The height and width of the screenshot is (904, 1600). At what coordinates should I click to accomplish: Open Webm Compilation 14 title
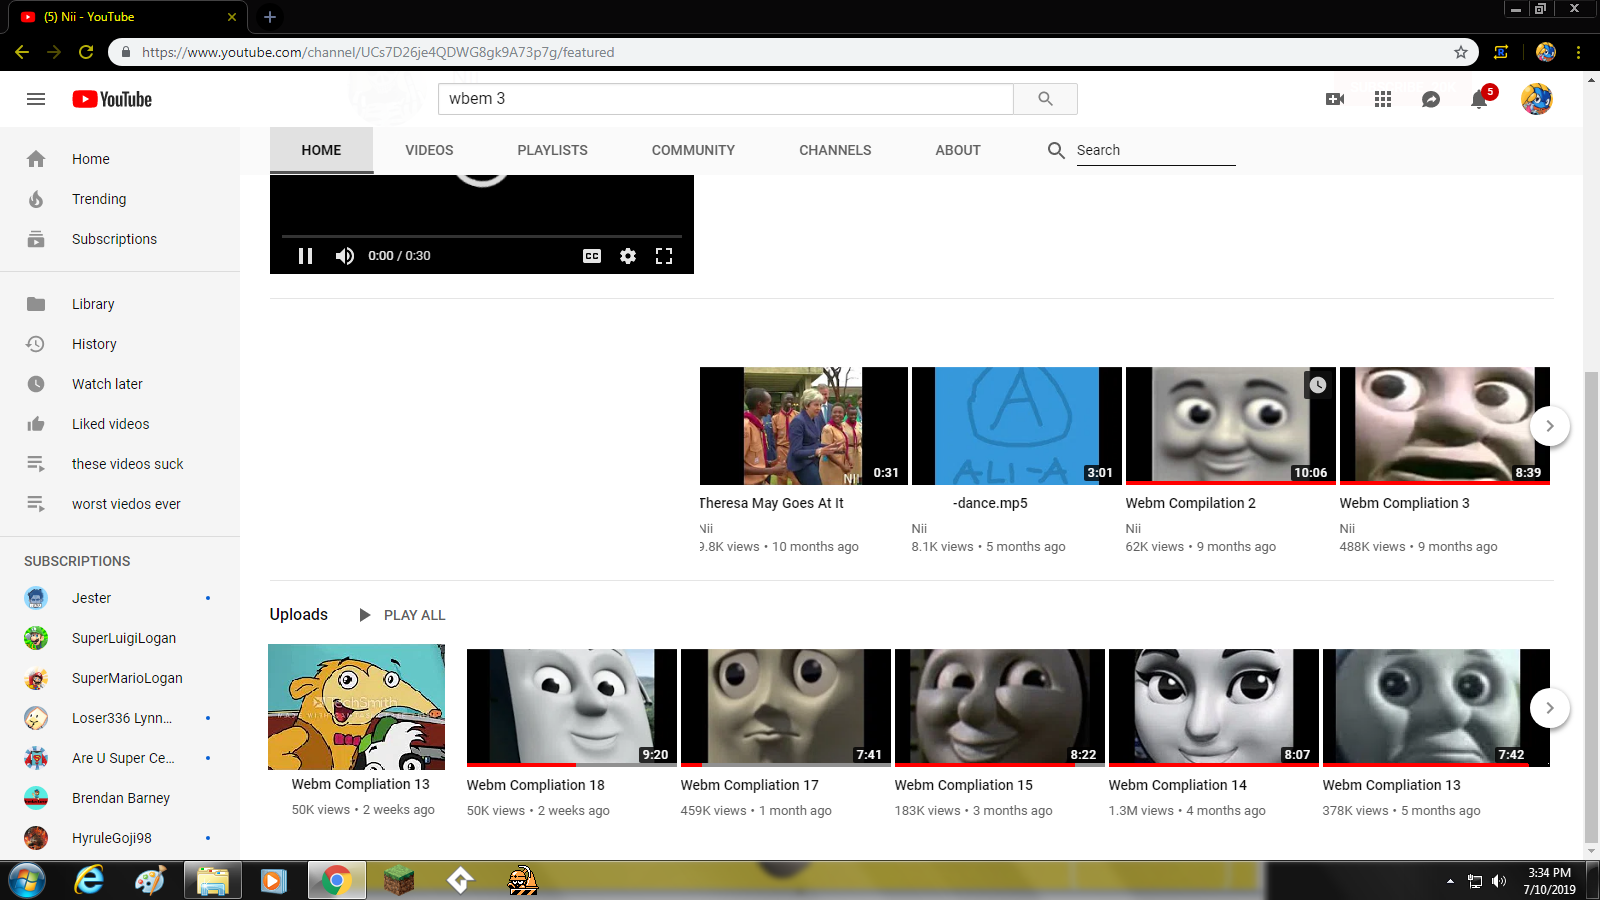[x=1177, y=785]
